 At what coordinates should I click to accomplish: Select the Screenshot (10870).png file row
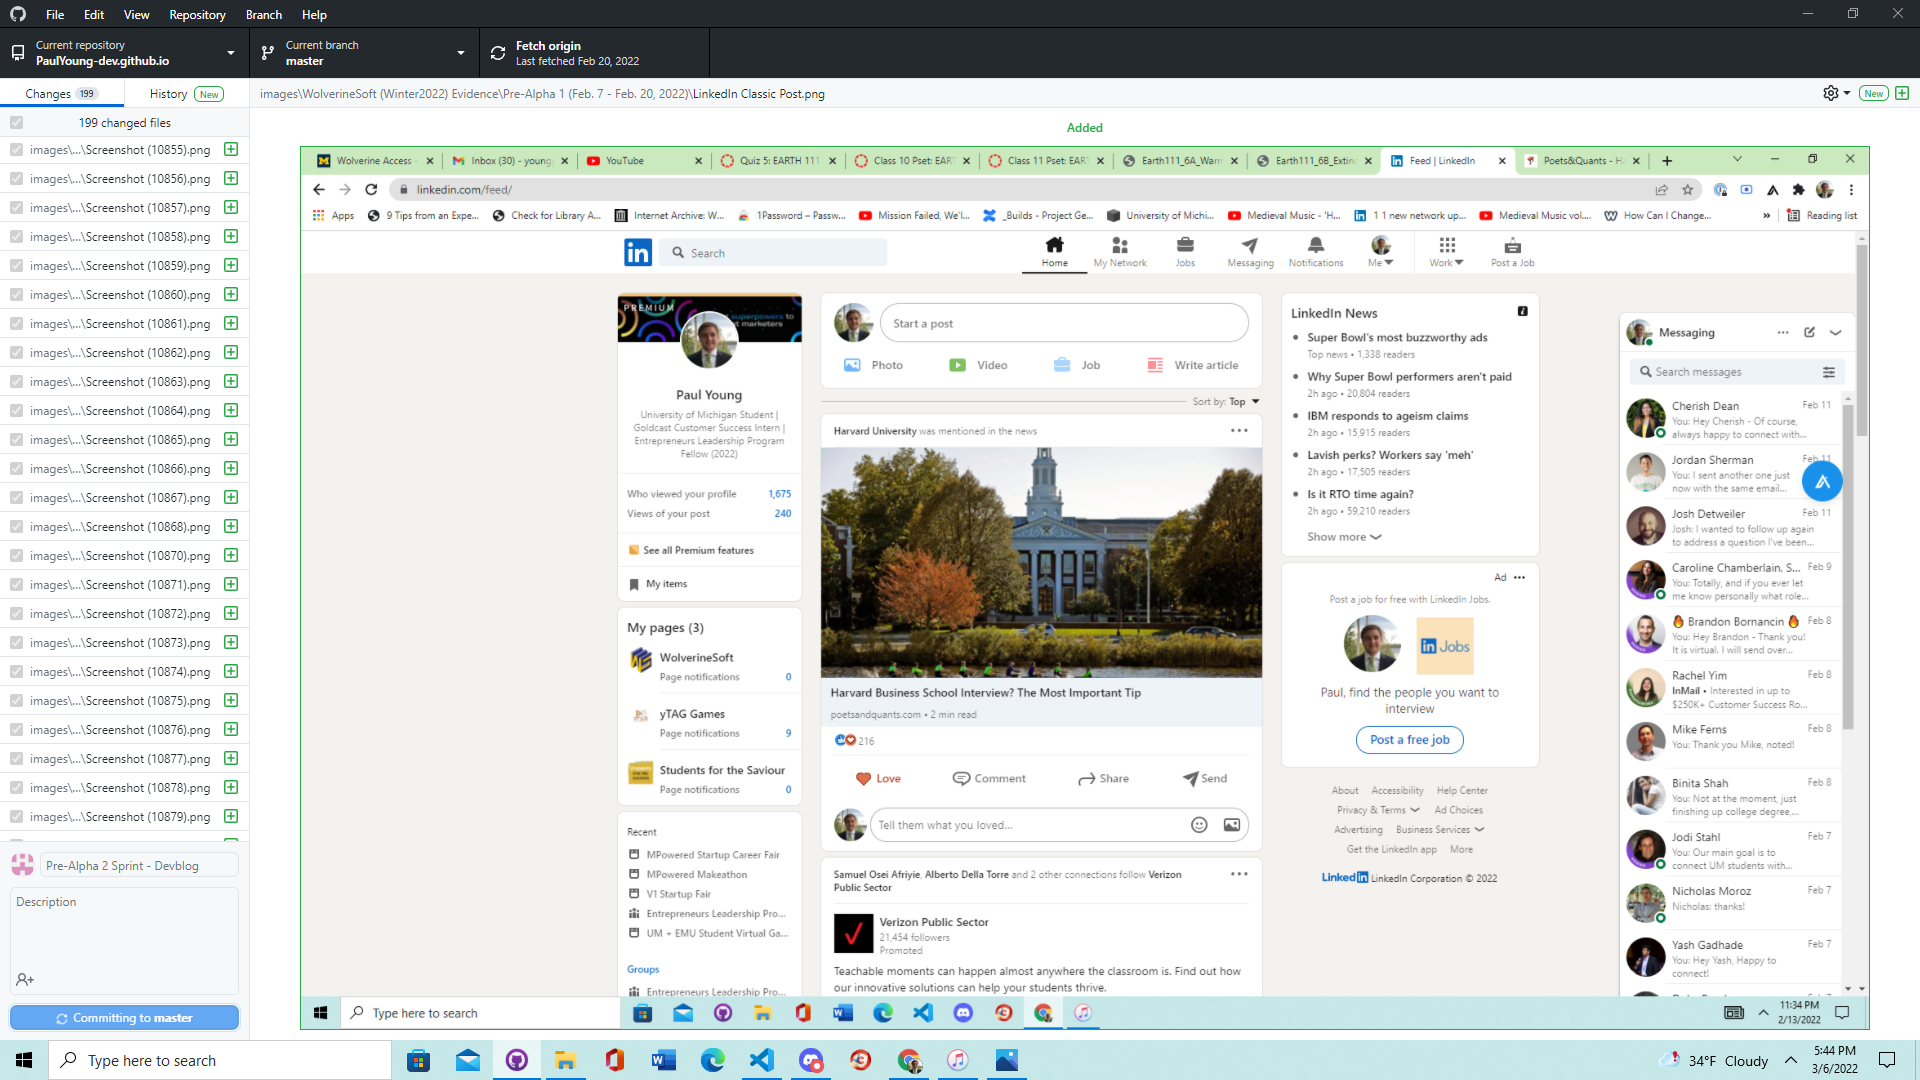(125, 555)
